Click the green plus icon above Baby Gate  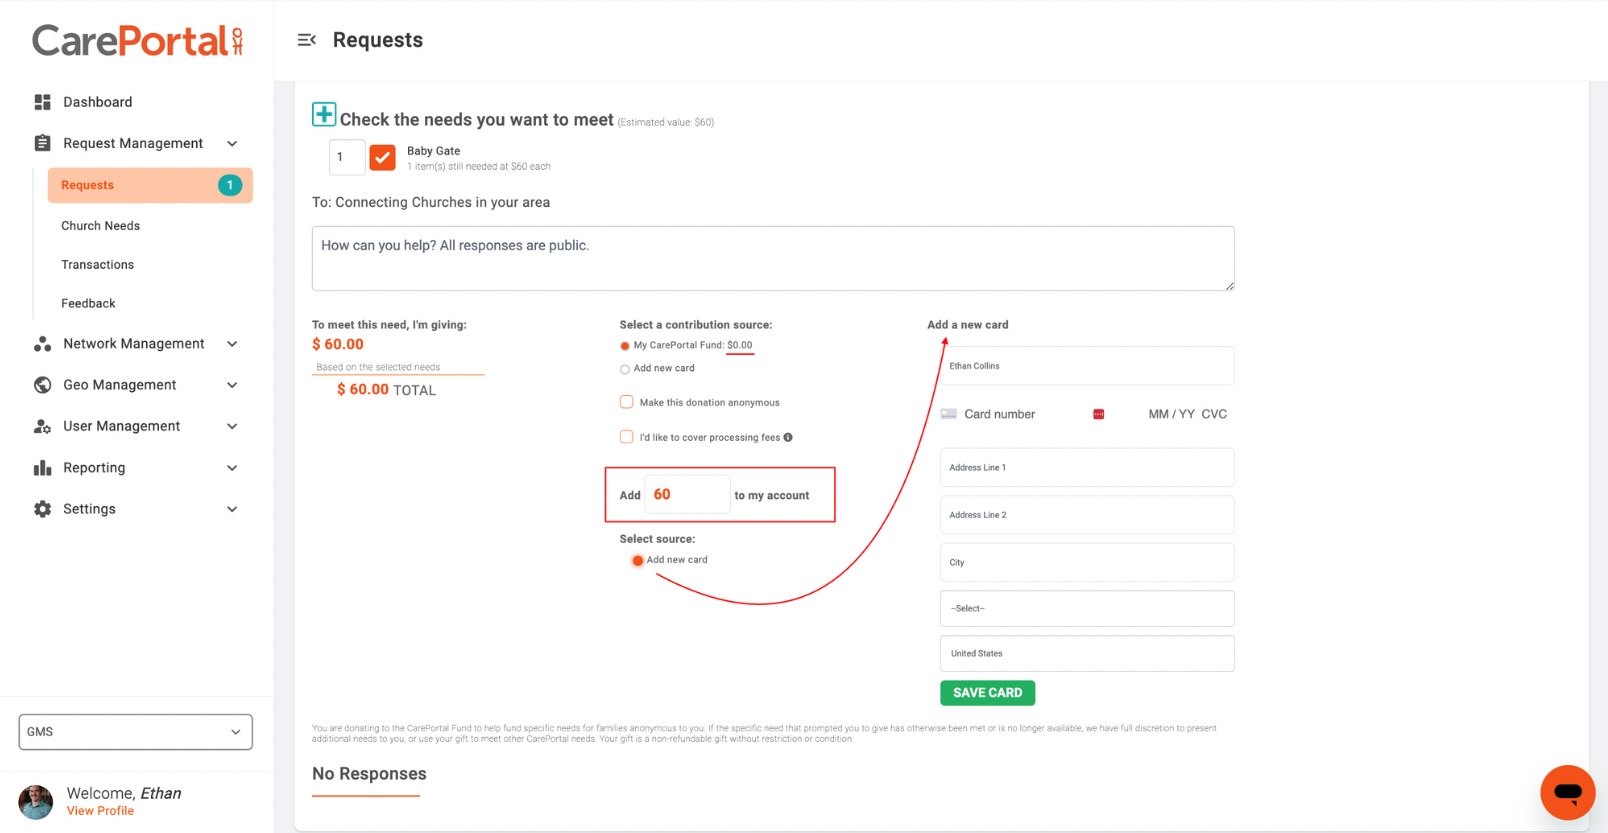[324, 114]
